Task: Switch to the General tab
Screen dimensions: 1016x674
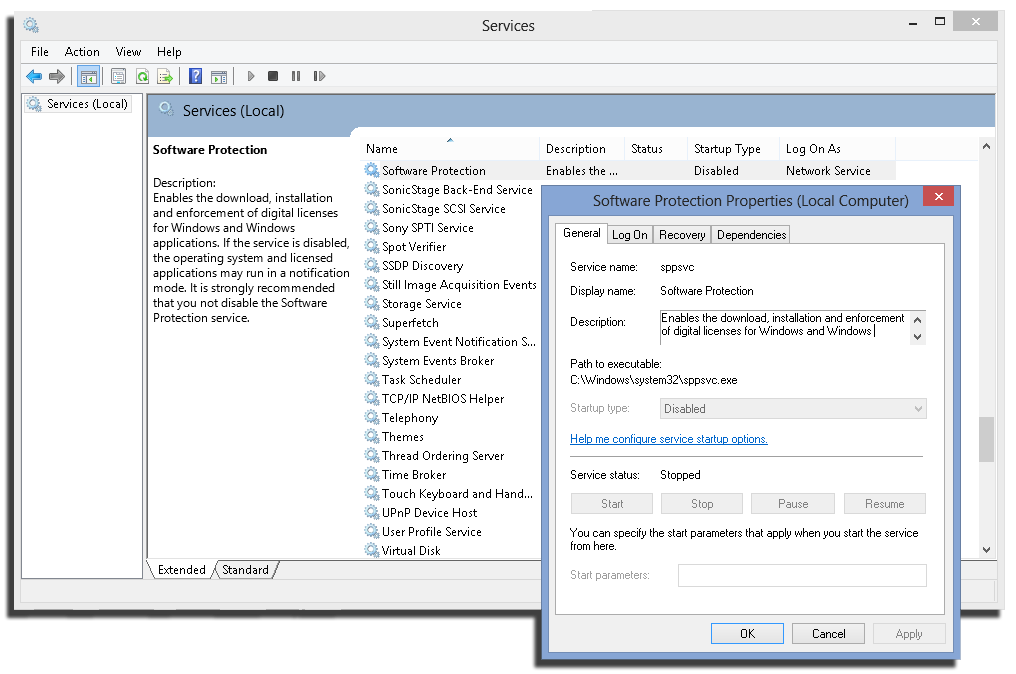Action: click(x=581, y=233)
